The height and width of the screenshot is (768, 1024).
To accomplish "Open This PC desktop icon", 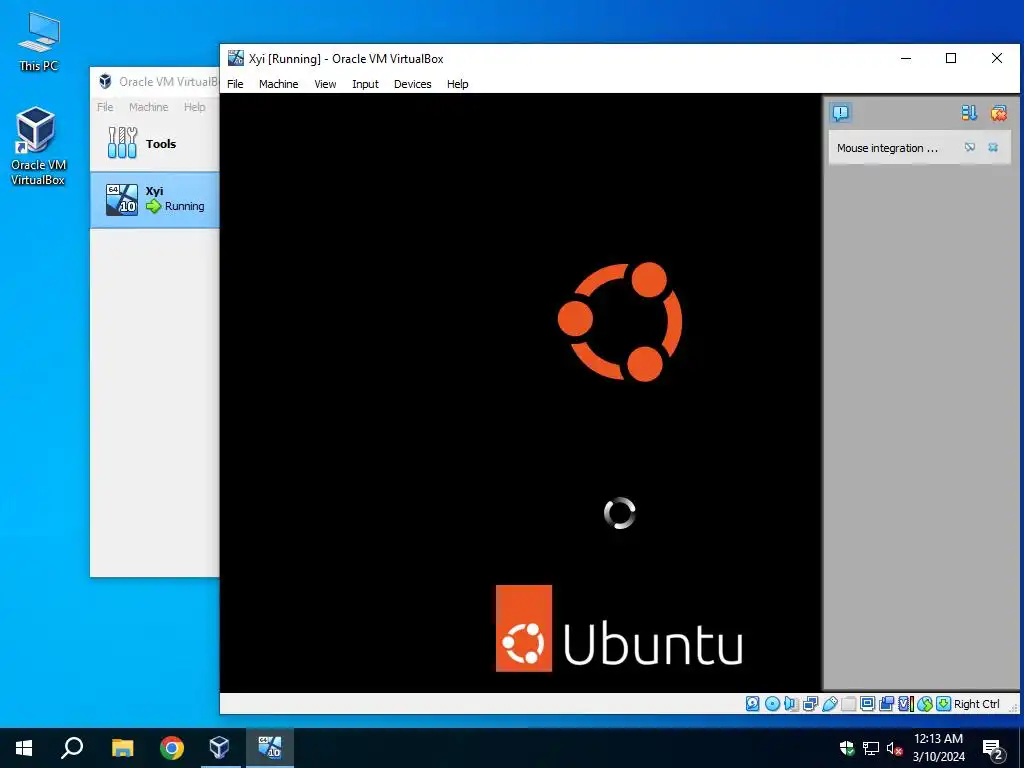I will coord(39,40).
